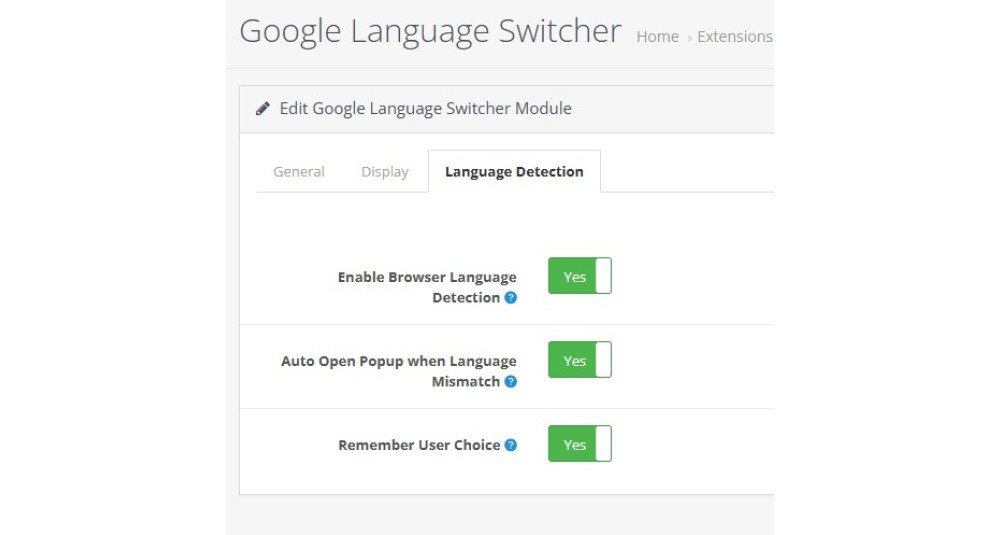Click help icon beside Enable Browser Language Detection
The width and height of the screenshot is (1000, 535).
[x=511, y=298]
